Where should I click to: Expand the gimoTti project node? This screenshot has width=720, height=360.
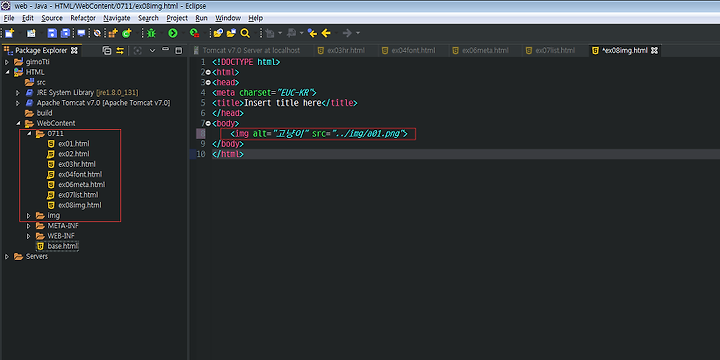7,62
